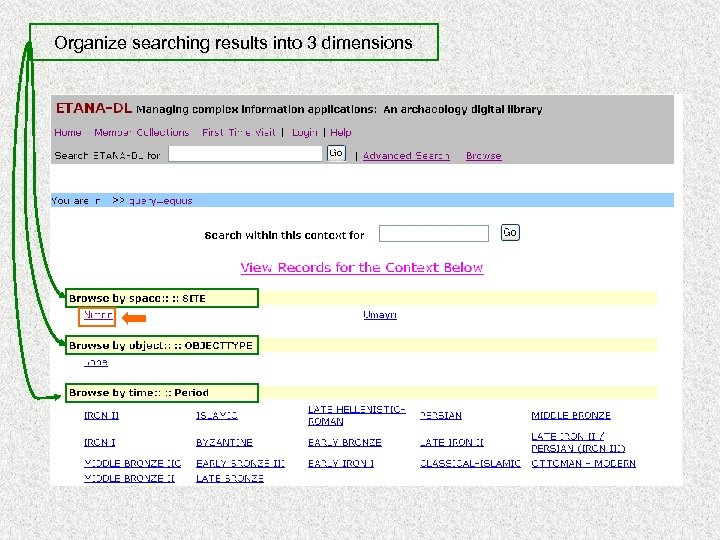Select the PERSIAN period link
This screenshot has height=540, width=720.
click(x=441, y=415)
